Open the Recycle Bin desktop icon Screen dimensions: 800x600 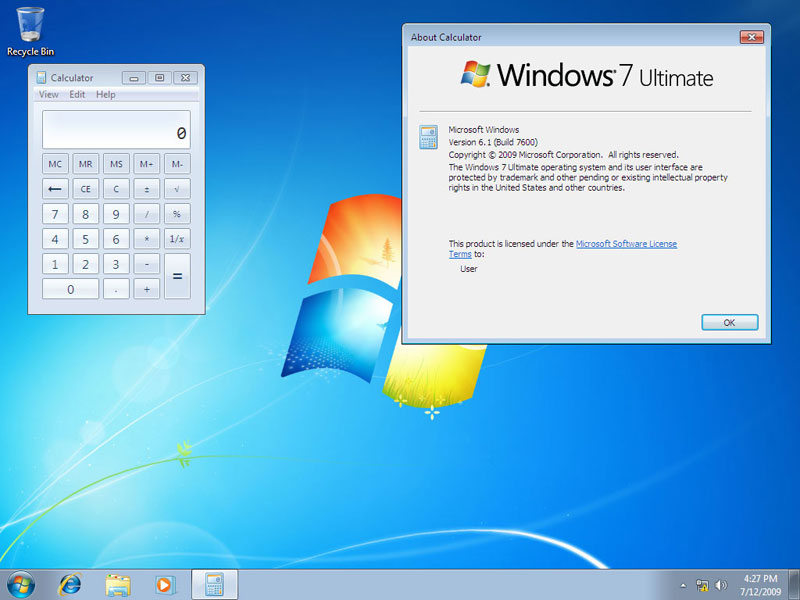click(30, 28)
